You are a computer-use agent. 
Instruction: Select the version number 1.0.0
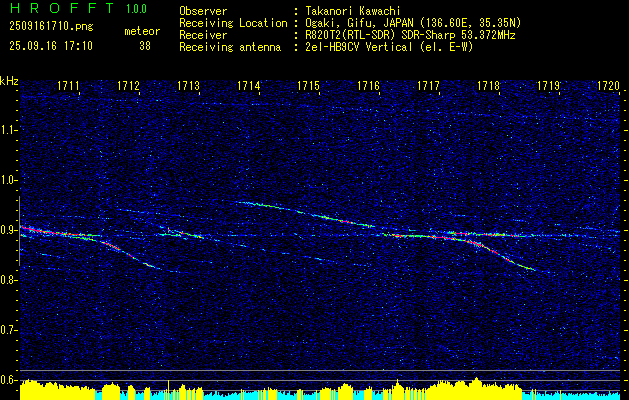(x=136, y=8)
